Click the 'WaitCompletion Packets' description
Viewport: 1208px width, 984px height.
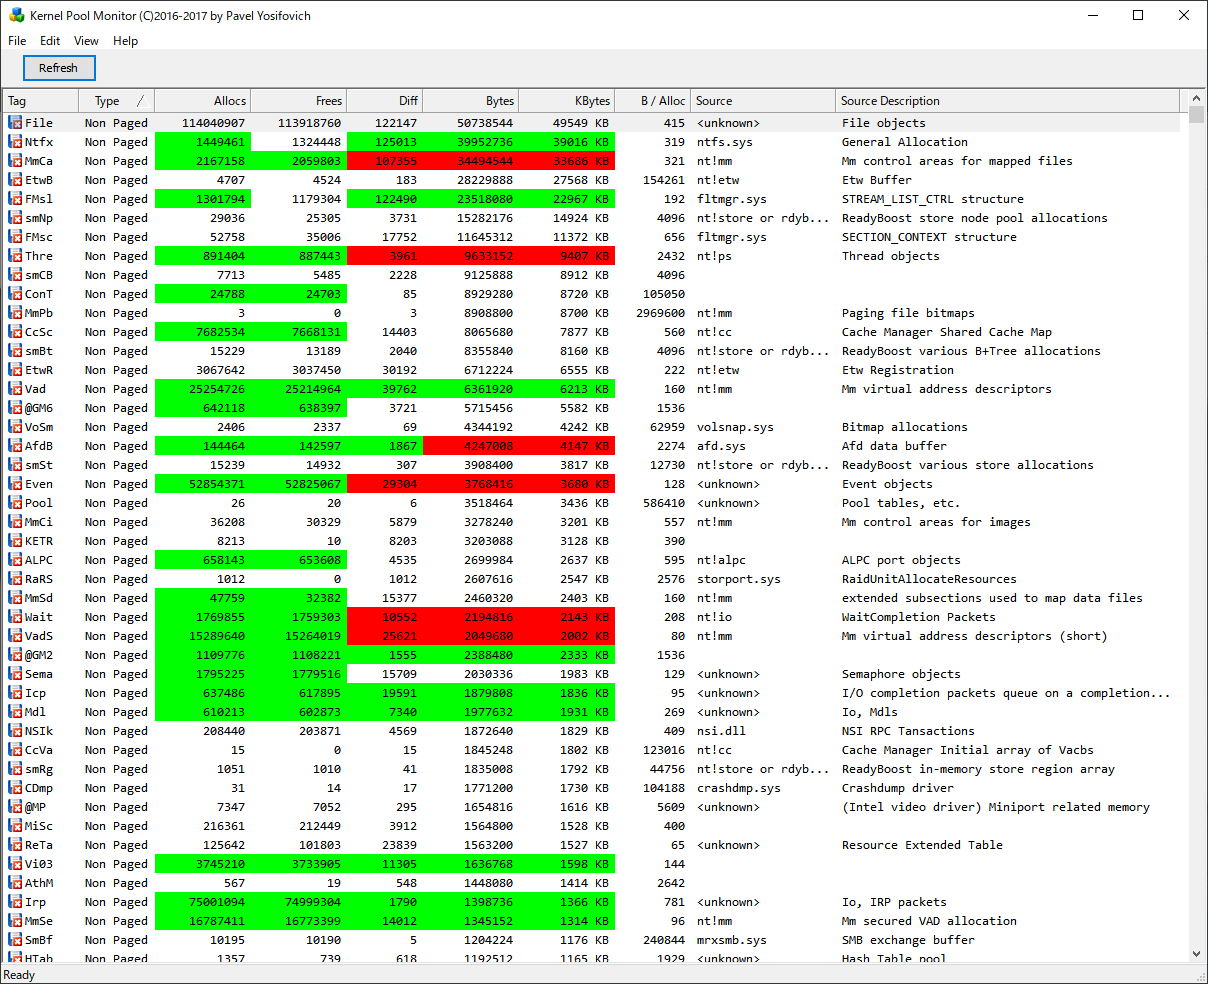point(919,617)
